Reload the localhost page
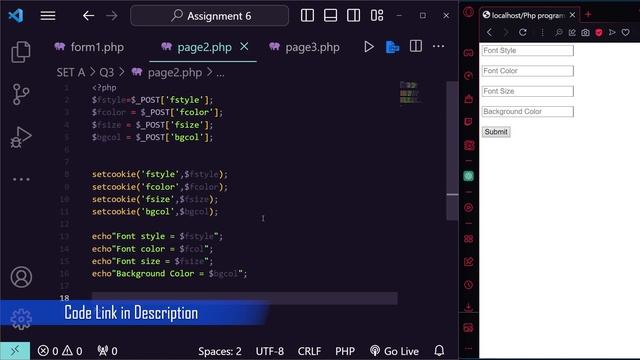Viewport: 640px width, 360px height. point(522,32)
